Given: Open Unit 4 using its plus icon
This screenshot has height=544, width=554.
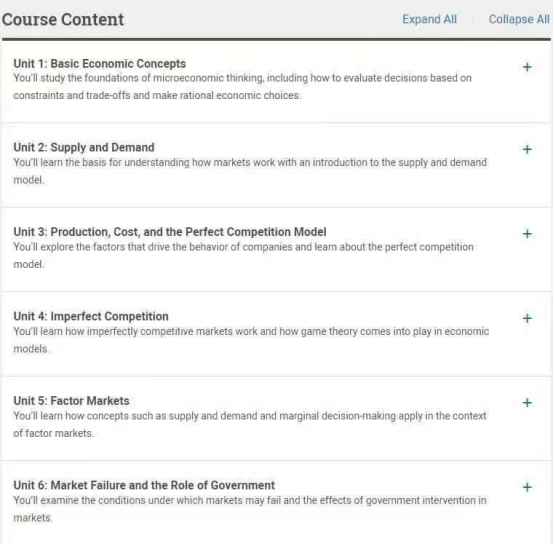Looking at the screenshot, I should pos(527,318).
